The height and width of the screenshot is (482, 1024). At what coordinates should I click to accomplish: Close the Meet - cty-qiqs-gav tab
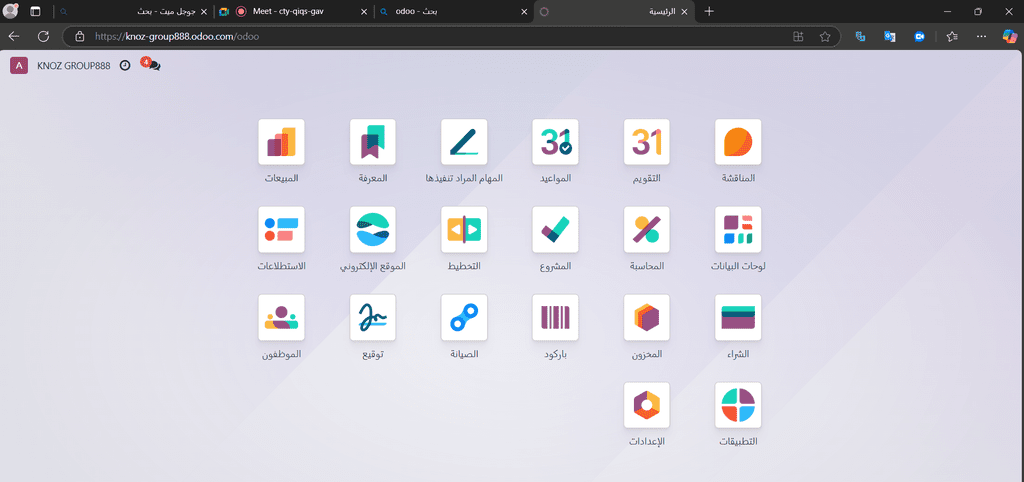tap(364, 11)
